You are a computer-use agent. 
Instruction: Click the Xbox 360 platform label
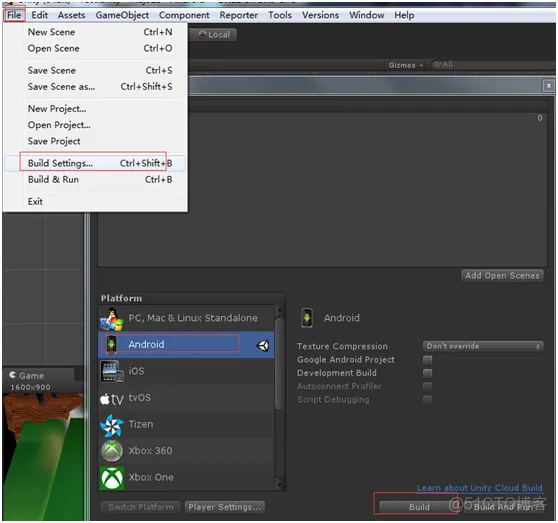pyautogui.click(x=150, y=451)
